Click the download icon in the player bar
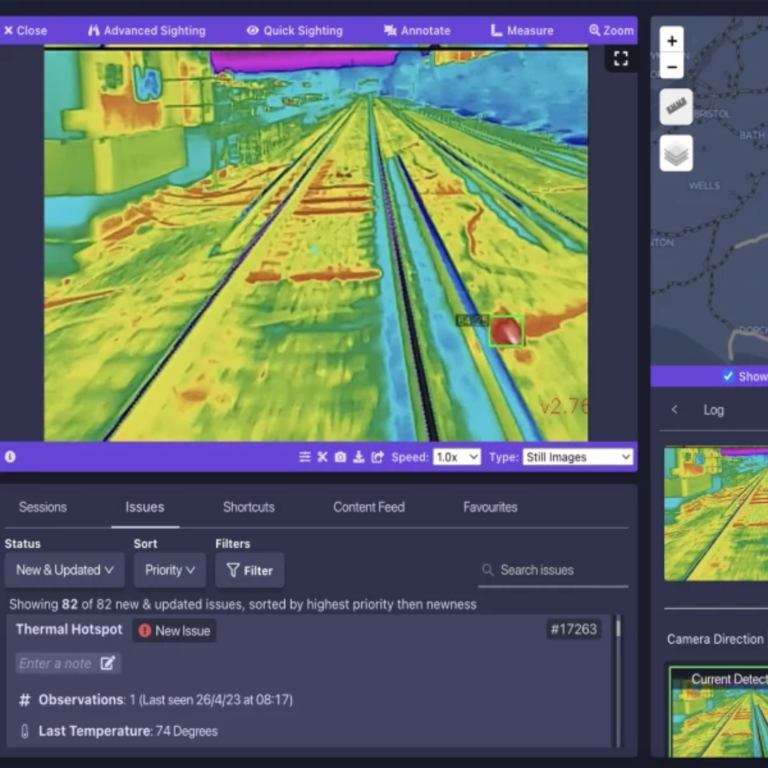This screenshot has height=768, width=768. coord(358,457)
